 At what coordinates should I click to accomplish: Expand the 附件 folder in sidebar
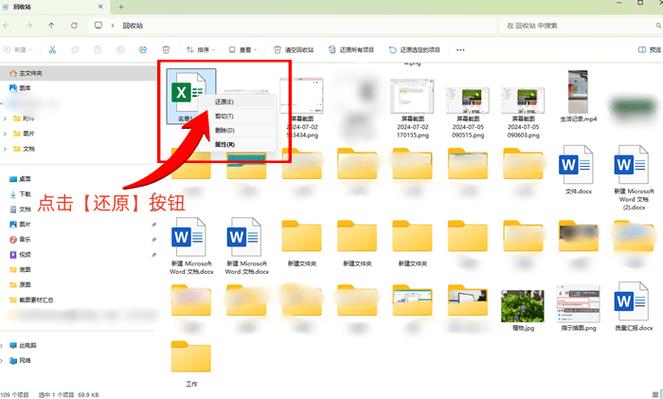(x=5, y=119)
